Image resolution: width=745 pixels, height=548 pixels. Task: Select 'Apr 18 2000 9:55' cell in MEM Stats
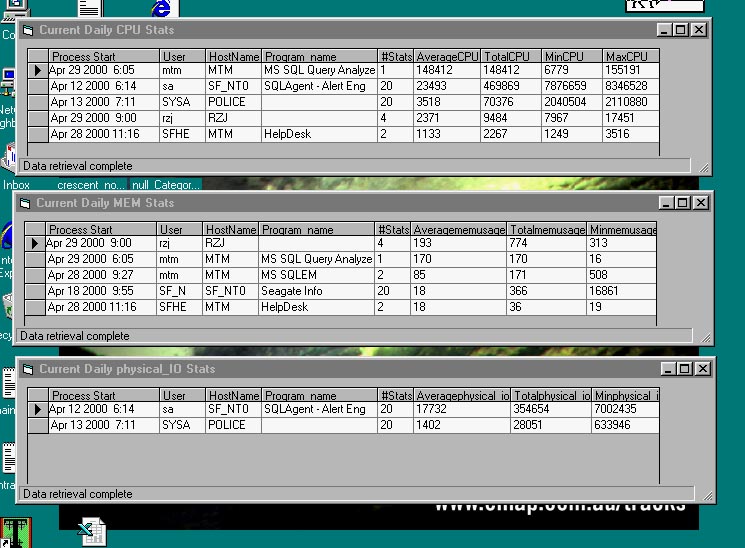click(x=101, y=291)
